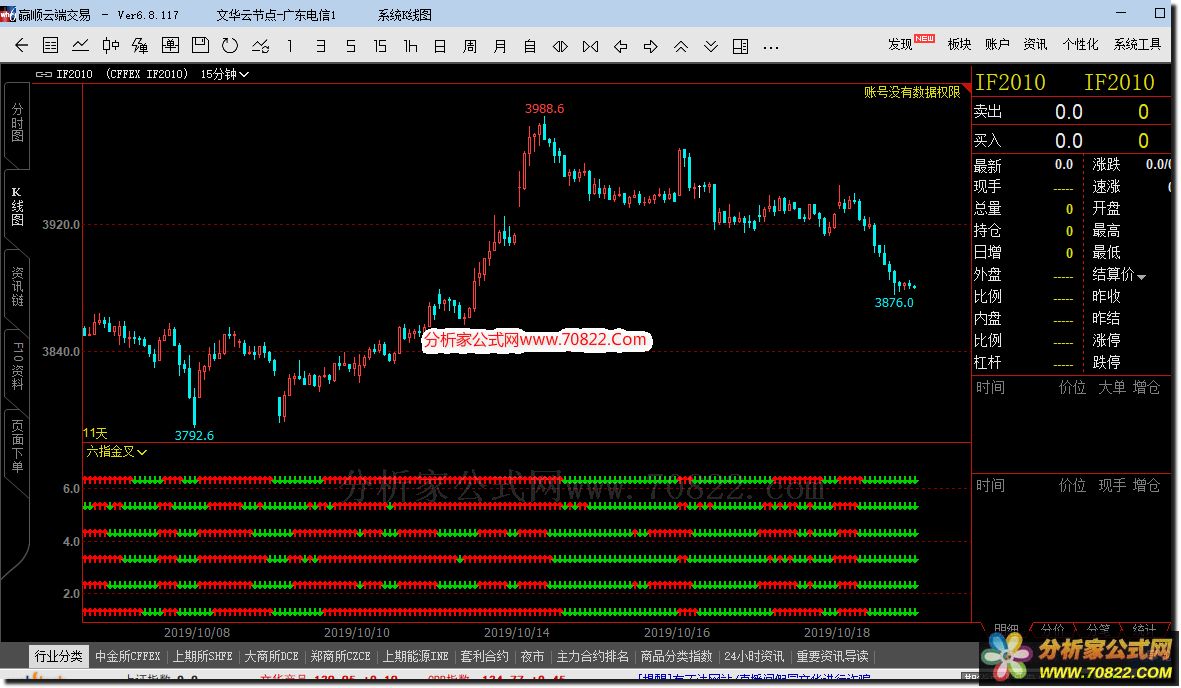Switch to the F10资料 side tab
The width and height of the screenshot is (1181, 688).
click(x=17, y=366)
